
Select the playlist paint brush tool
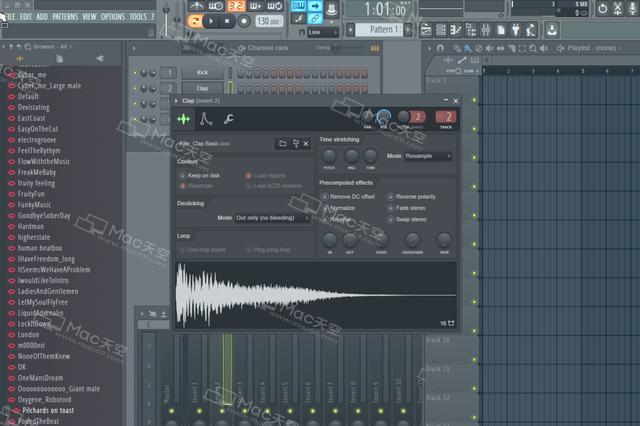click(x=467, y=48)
